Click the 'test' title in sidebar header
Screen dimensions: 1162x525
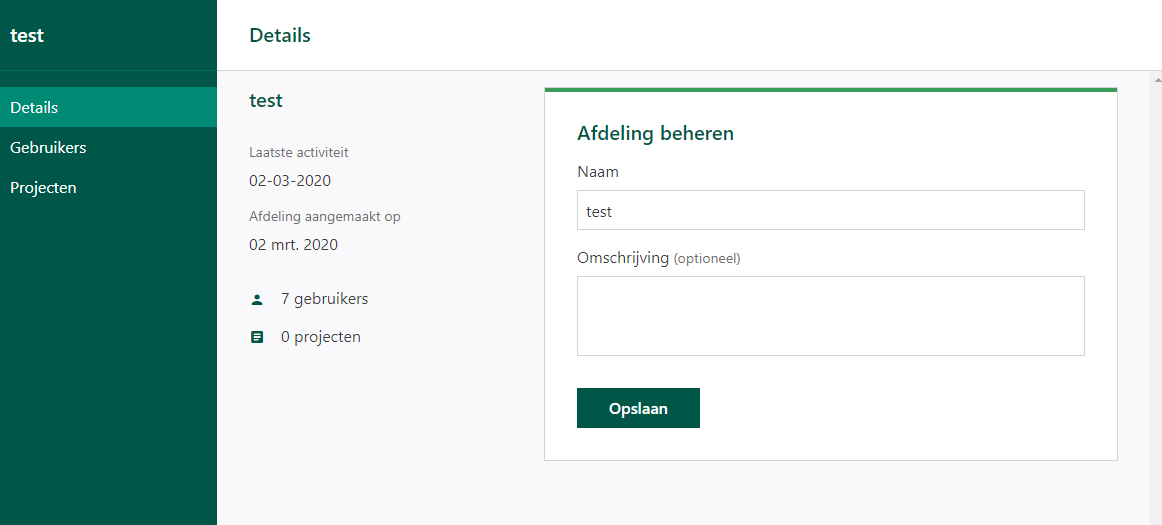click(x=27, y=35)
